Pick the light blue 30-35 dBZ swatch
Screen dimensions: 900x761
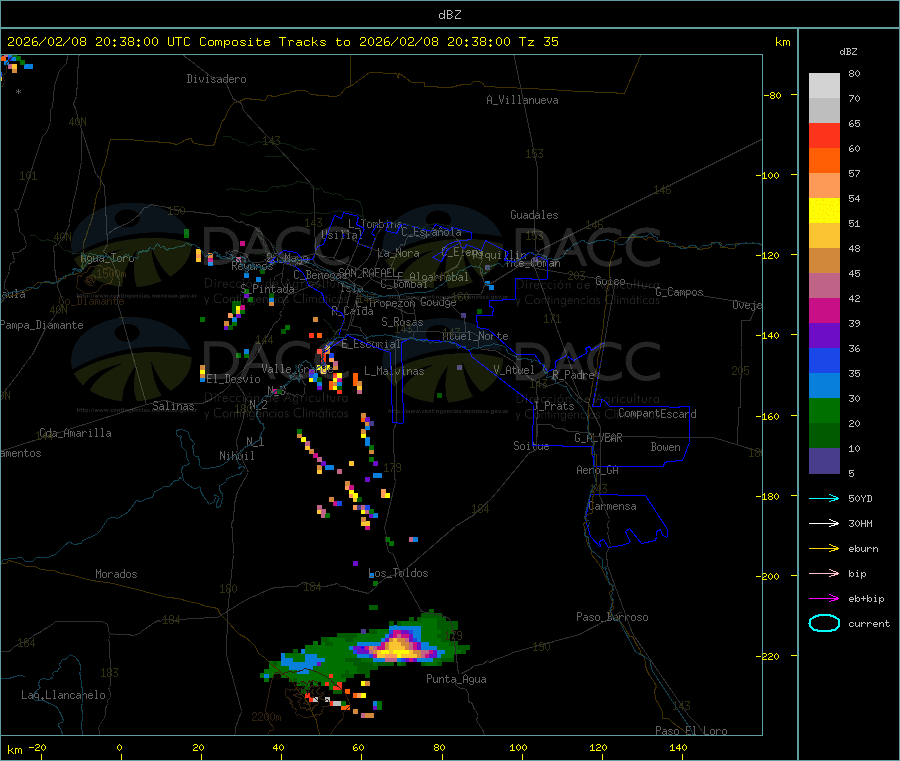(x=824, y=386)
